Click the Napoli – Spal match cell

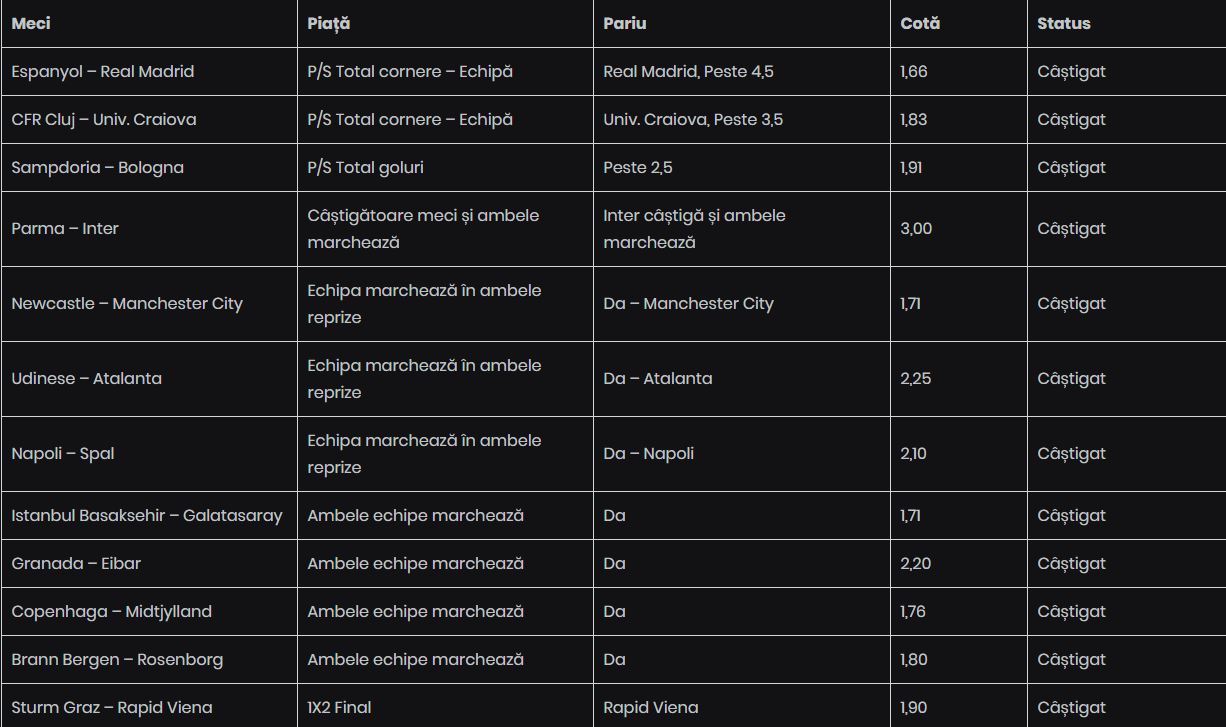63,454
